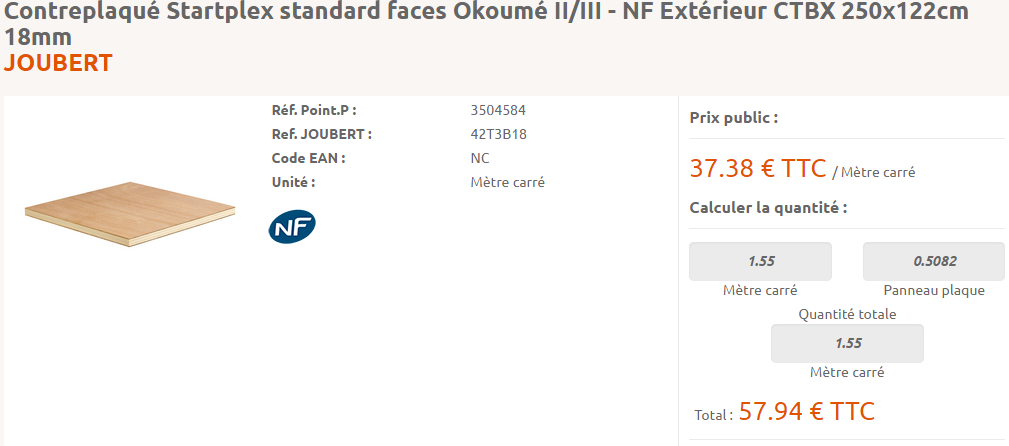Click the 57.94 € TTC total amount

[x=806, y=411]
